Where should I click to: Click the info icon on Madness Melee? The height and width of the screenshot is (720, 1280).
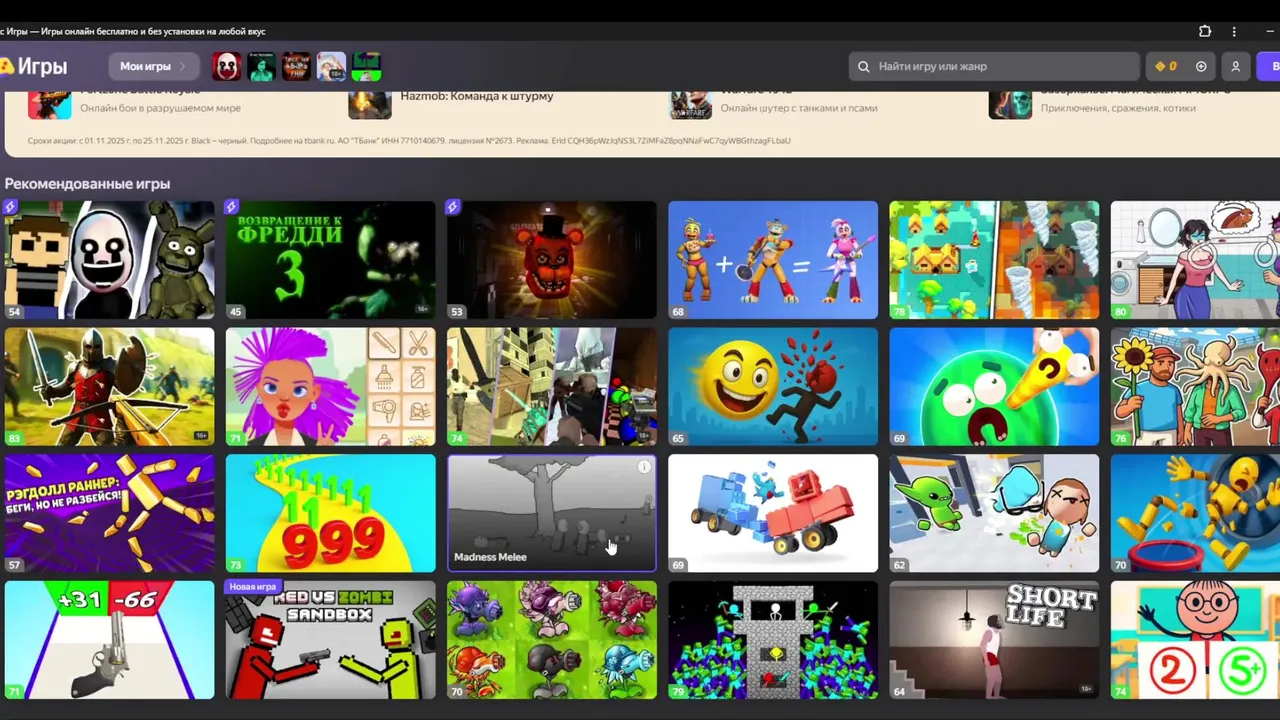644,467
